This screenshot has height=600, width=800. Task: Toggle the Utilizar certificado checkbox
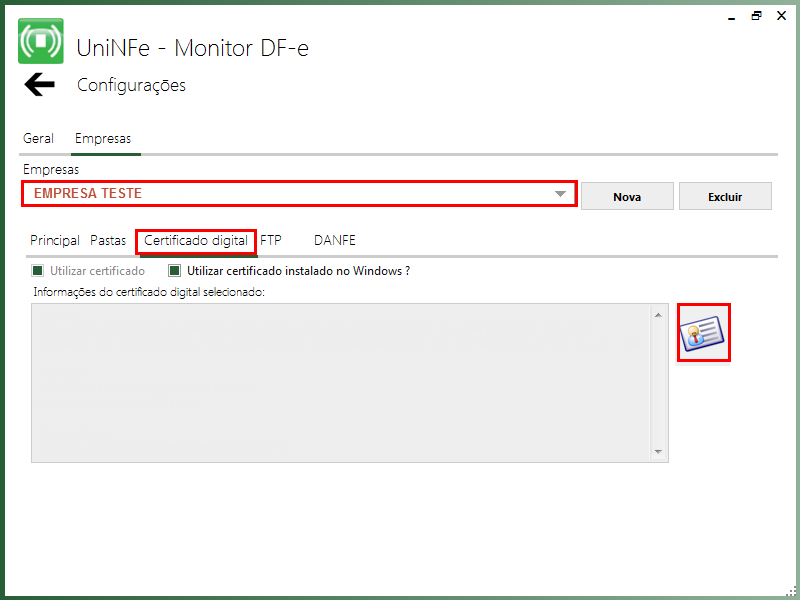point(37,270)
